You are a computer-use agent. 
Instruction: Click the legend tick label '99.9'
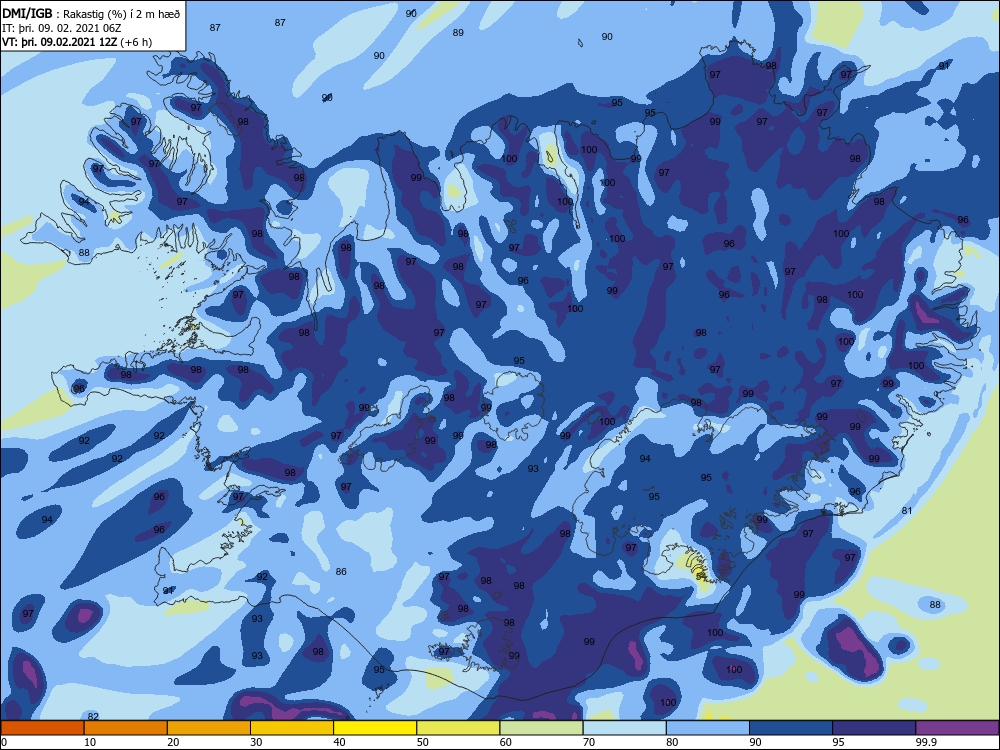(x=926, y=742)
